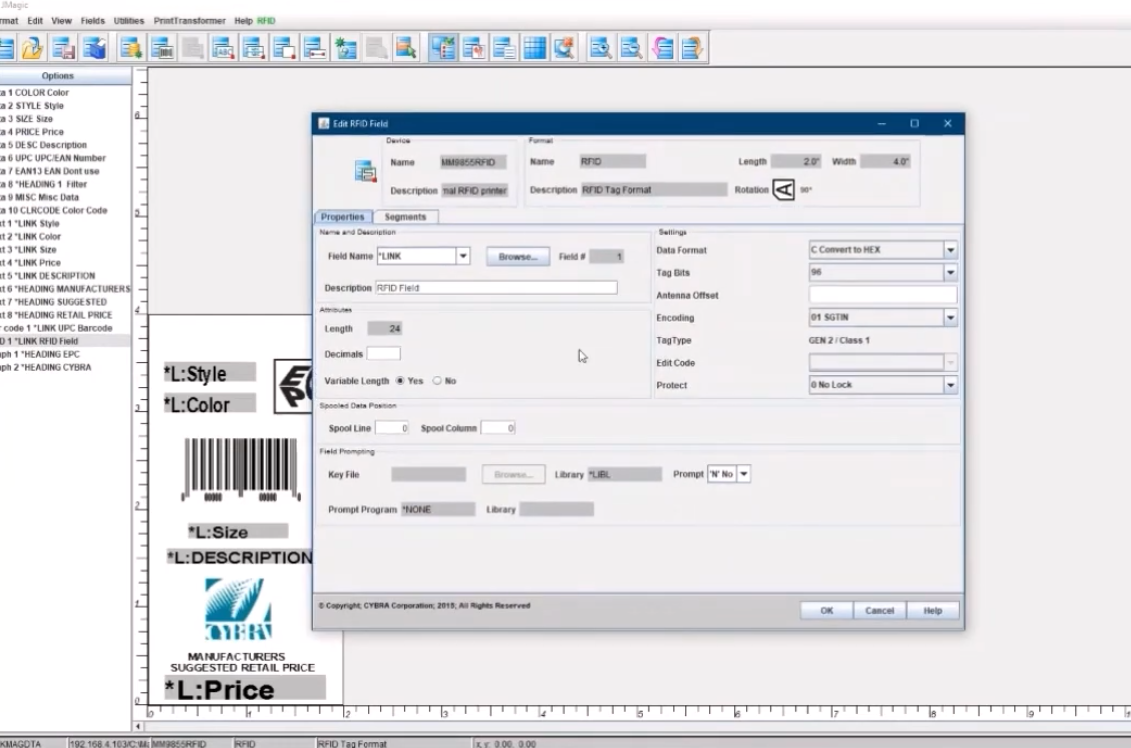The image size is (1131, 748).
Task: Select '*LINK UPC Barcode' in Options list
Action: (x=65, y=328)
